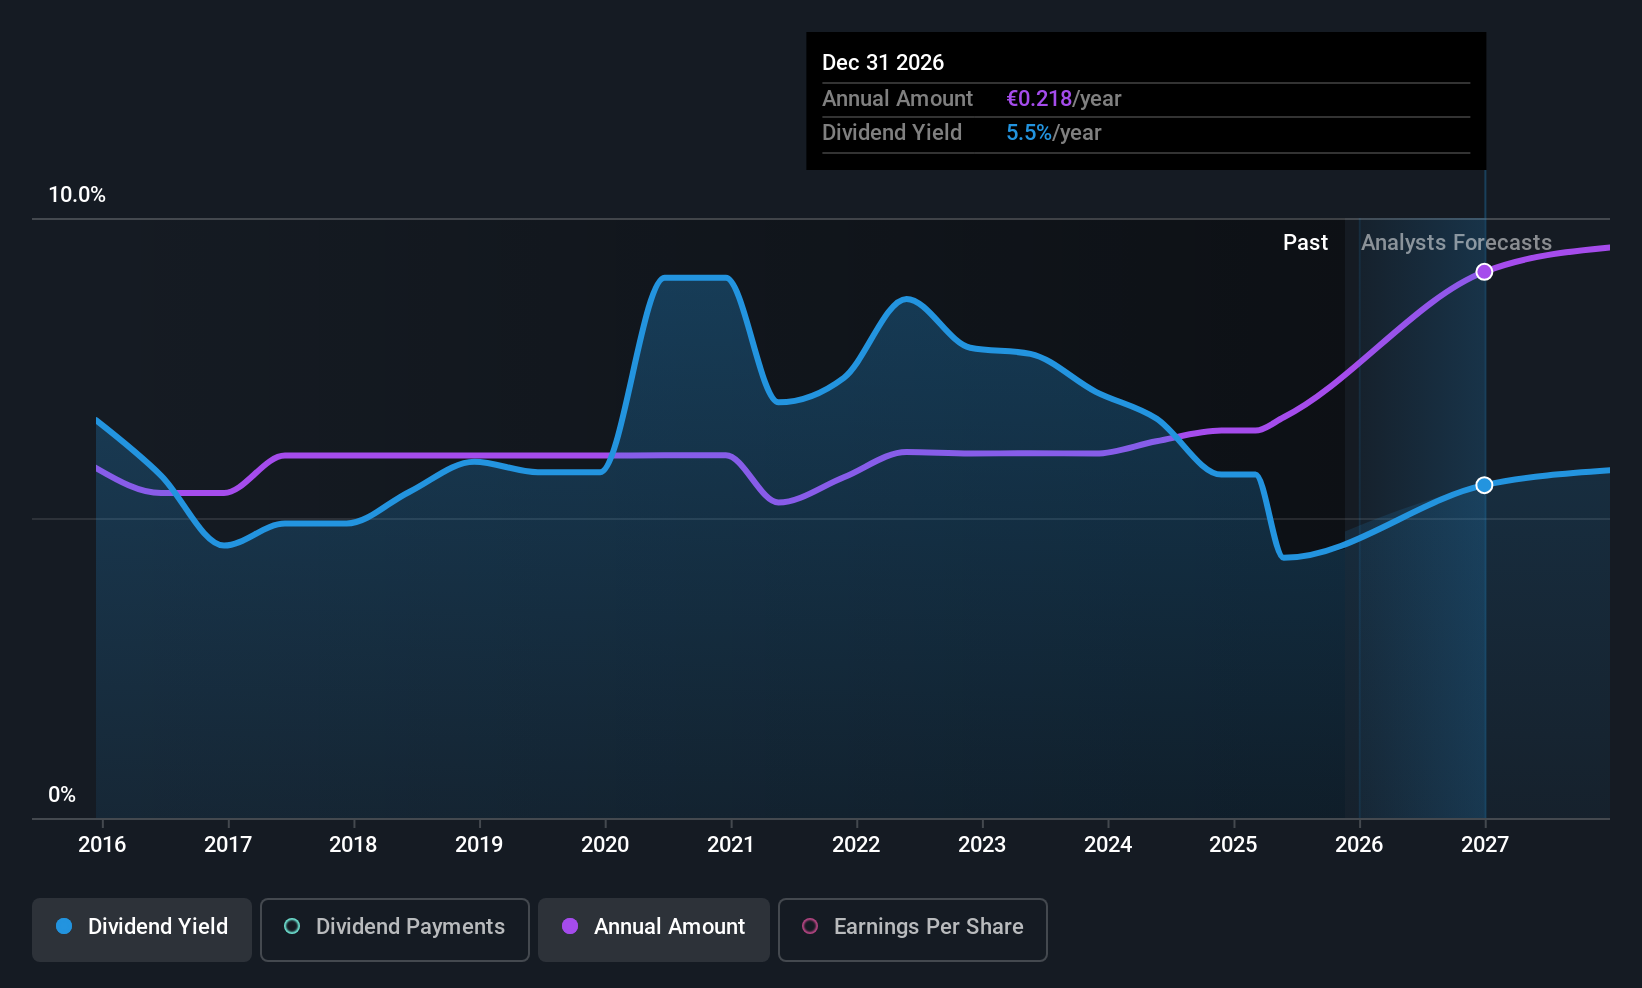This screenshot has width=1642, height=988.
Task: Click the teal Dividend Payments legend circle
Action: tap(292, 926)
